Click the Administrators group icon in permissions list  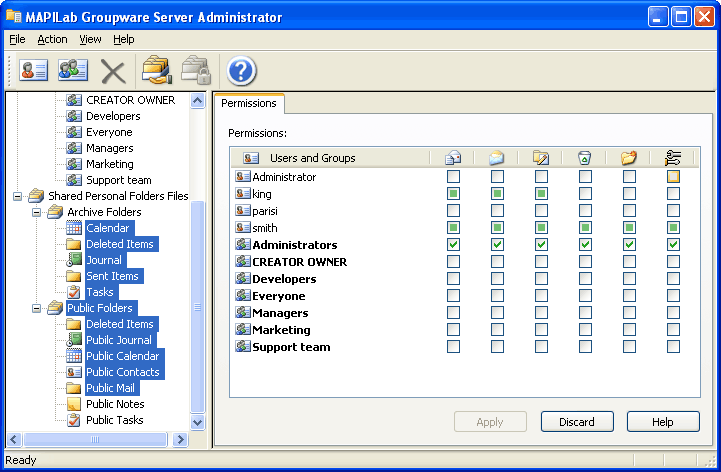coord(243,244)
